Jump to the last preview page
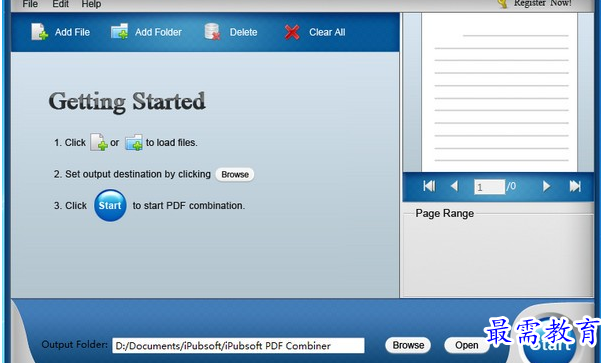 pyautogui.click(x=575, y=187)
